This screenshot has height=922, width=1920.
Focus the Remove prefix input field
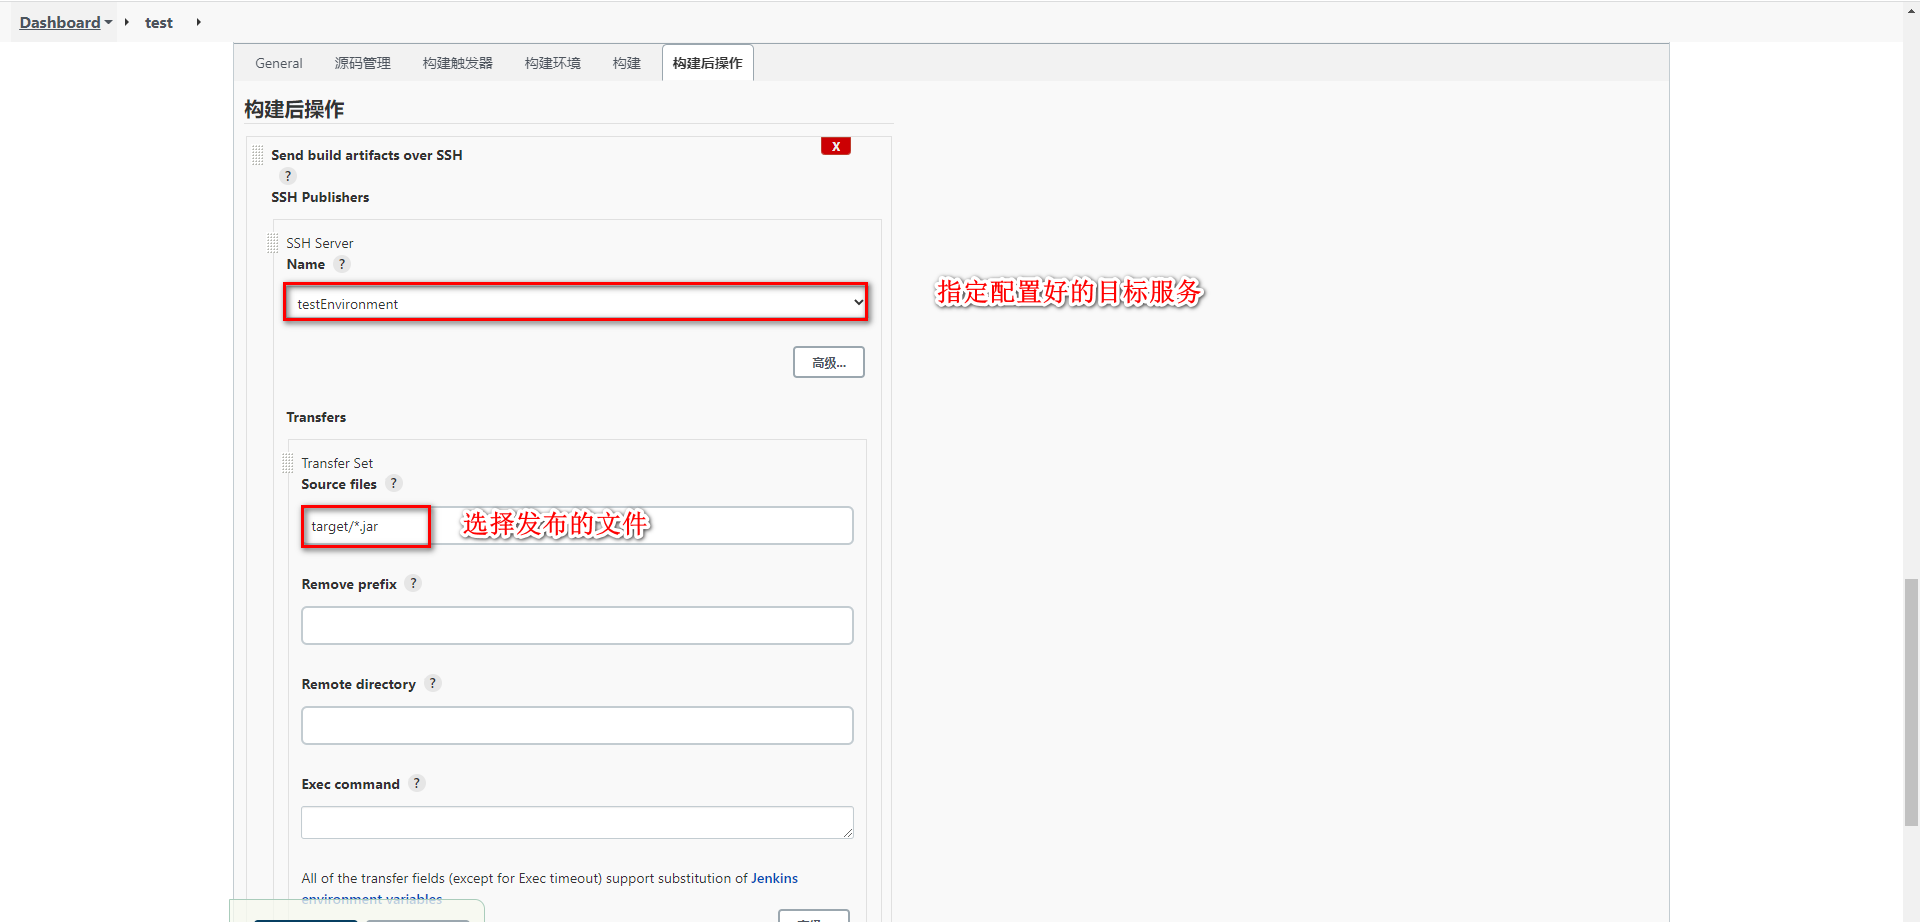tap(577, 625)
